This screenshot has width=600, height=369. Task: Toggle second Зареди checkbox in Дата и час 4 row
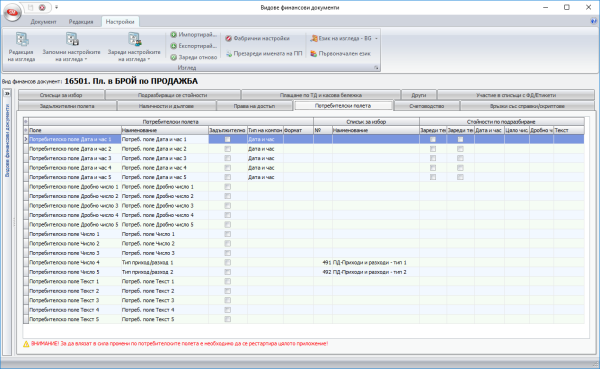[x=460, y=168]
